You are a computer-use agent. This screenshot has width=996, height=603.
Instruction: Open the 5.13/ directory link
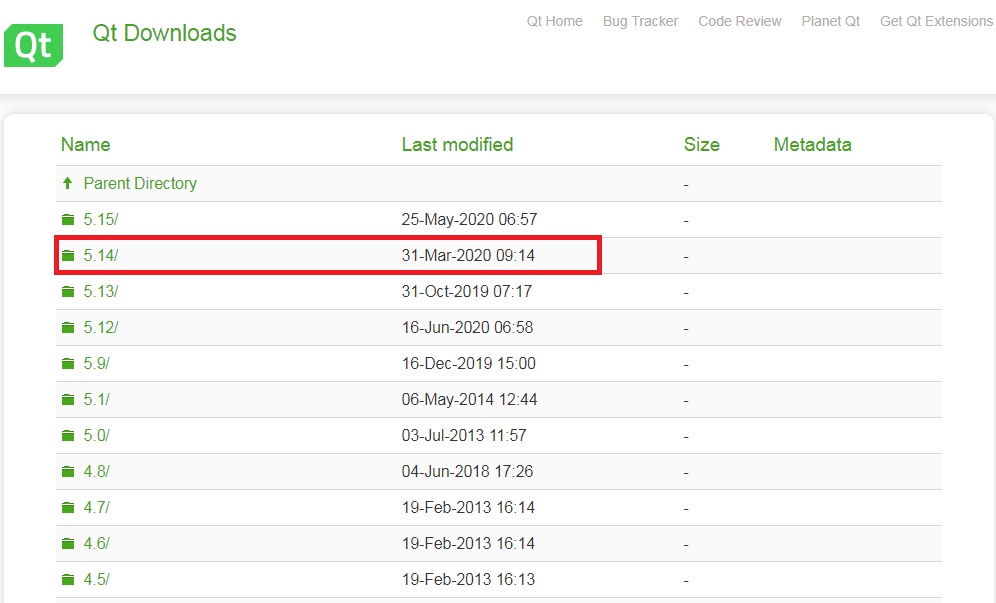(100, 292)
